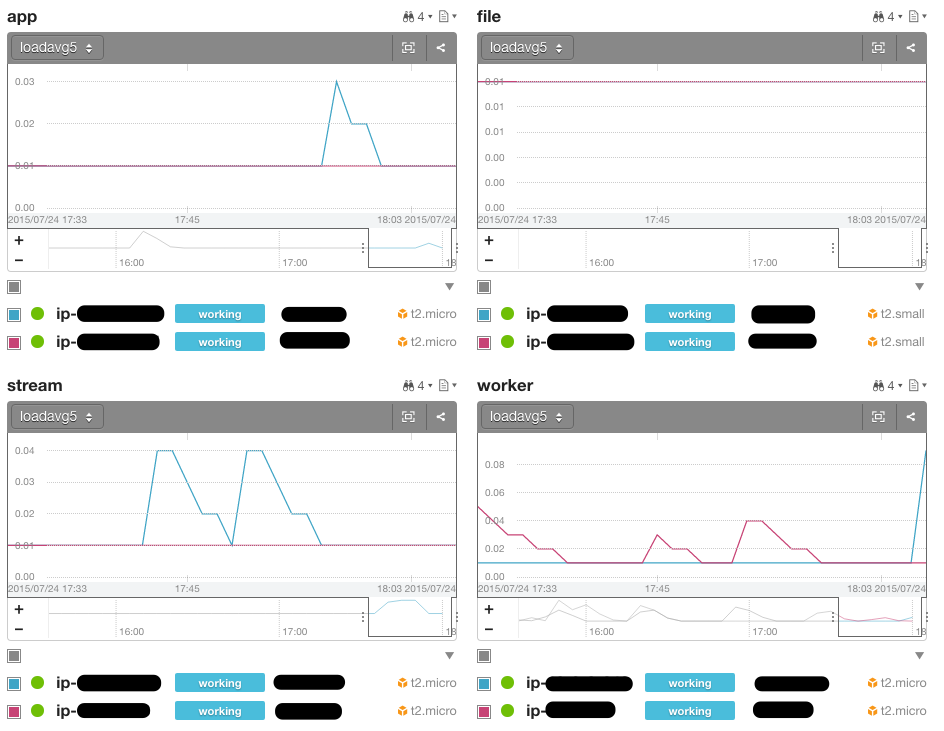
Task: Toggle pink series checkbox for second file host
Action: point(484,343)
